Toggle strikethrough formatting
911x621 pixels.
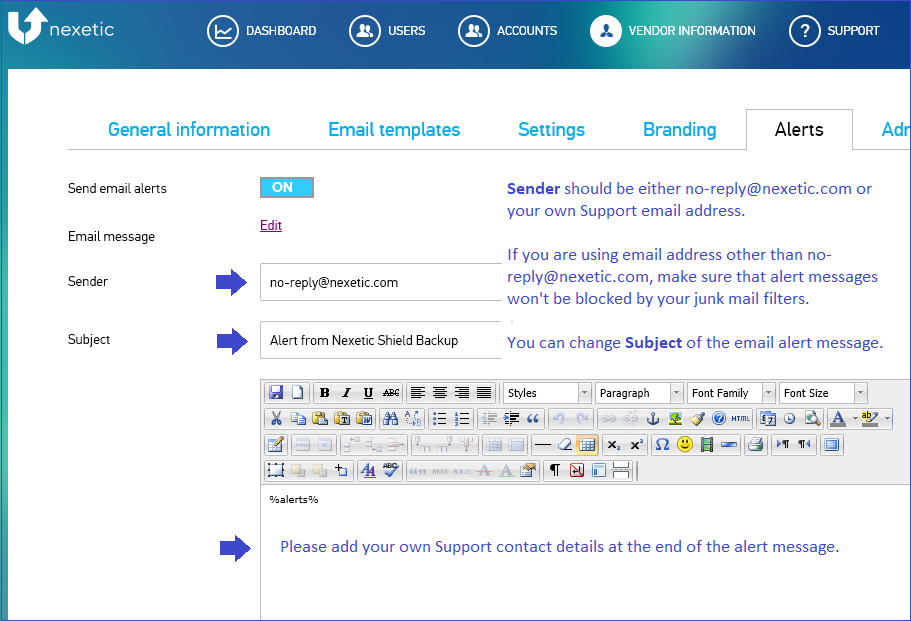tap(391, 393)
